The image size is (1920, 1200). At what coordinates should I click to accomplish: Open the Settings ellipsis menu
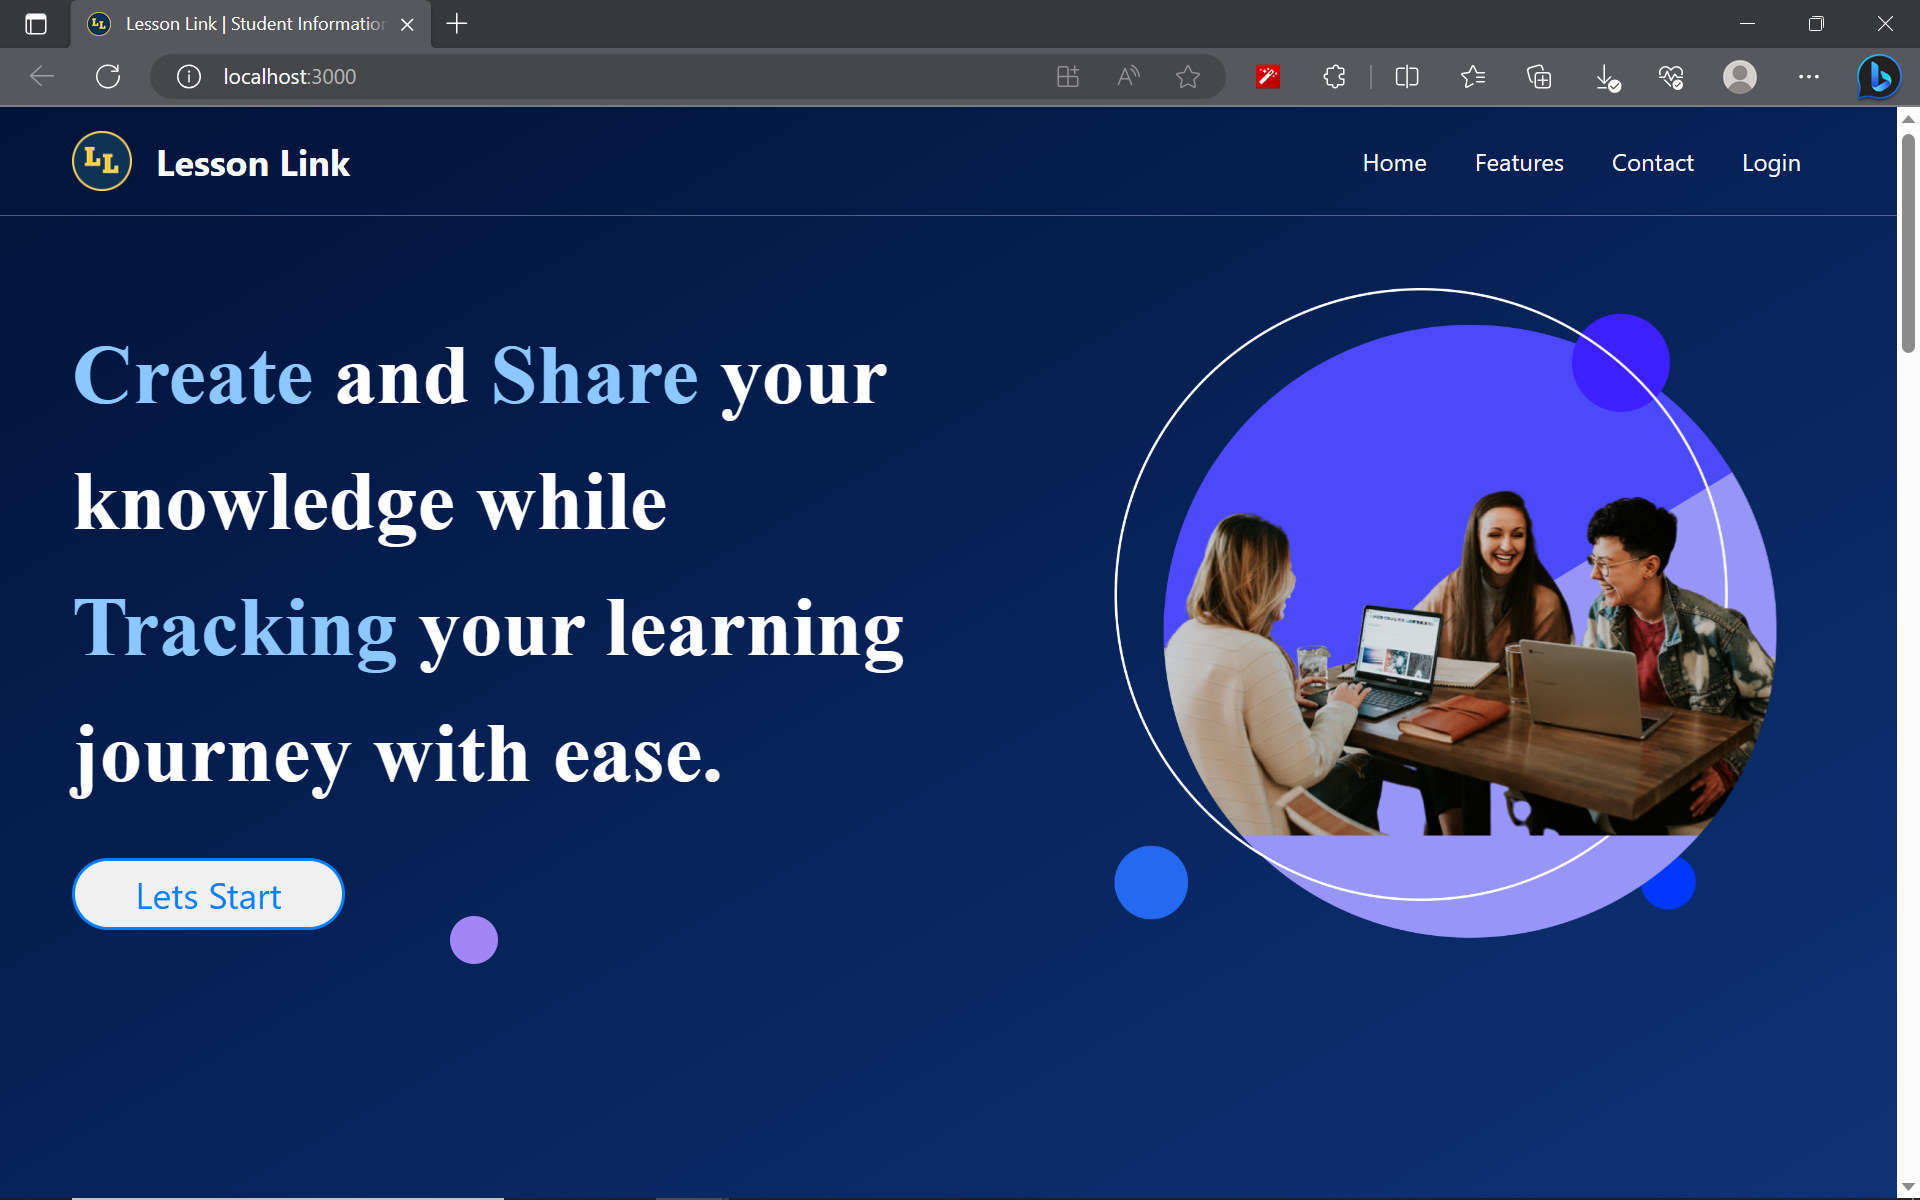(x=1808, y=77)
